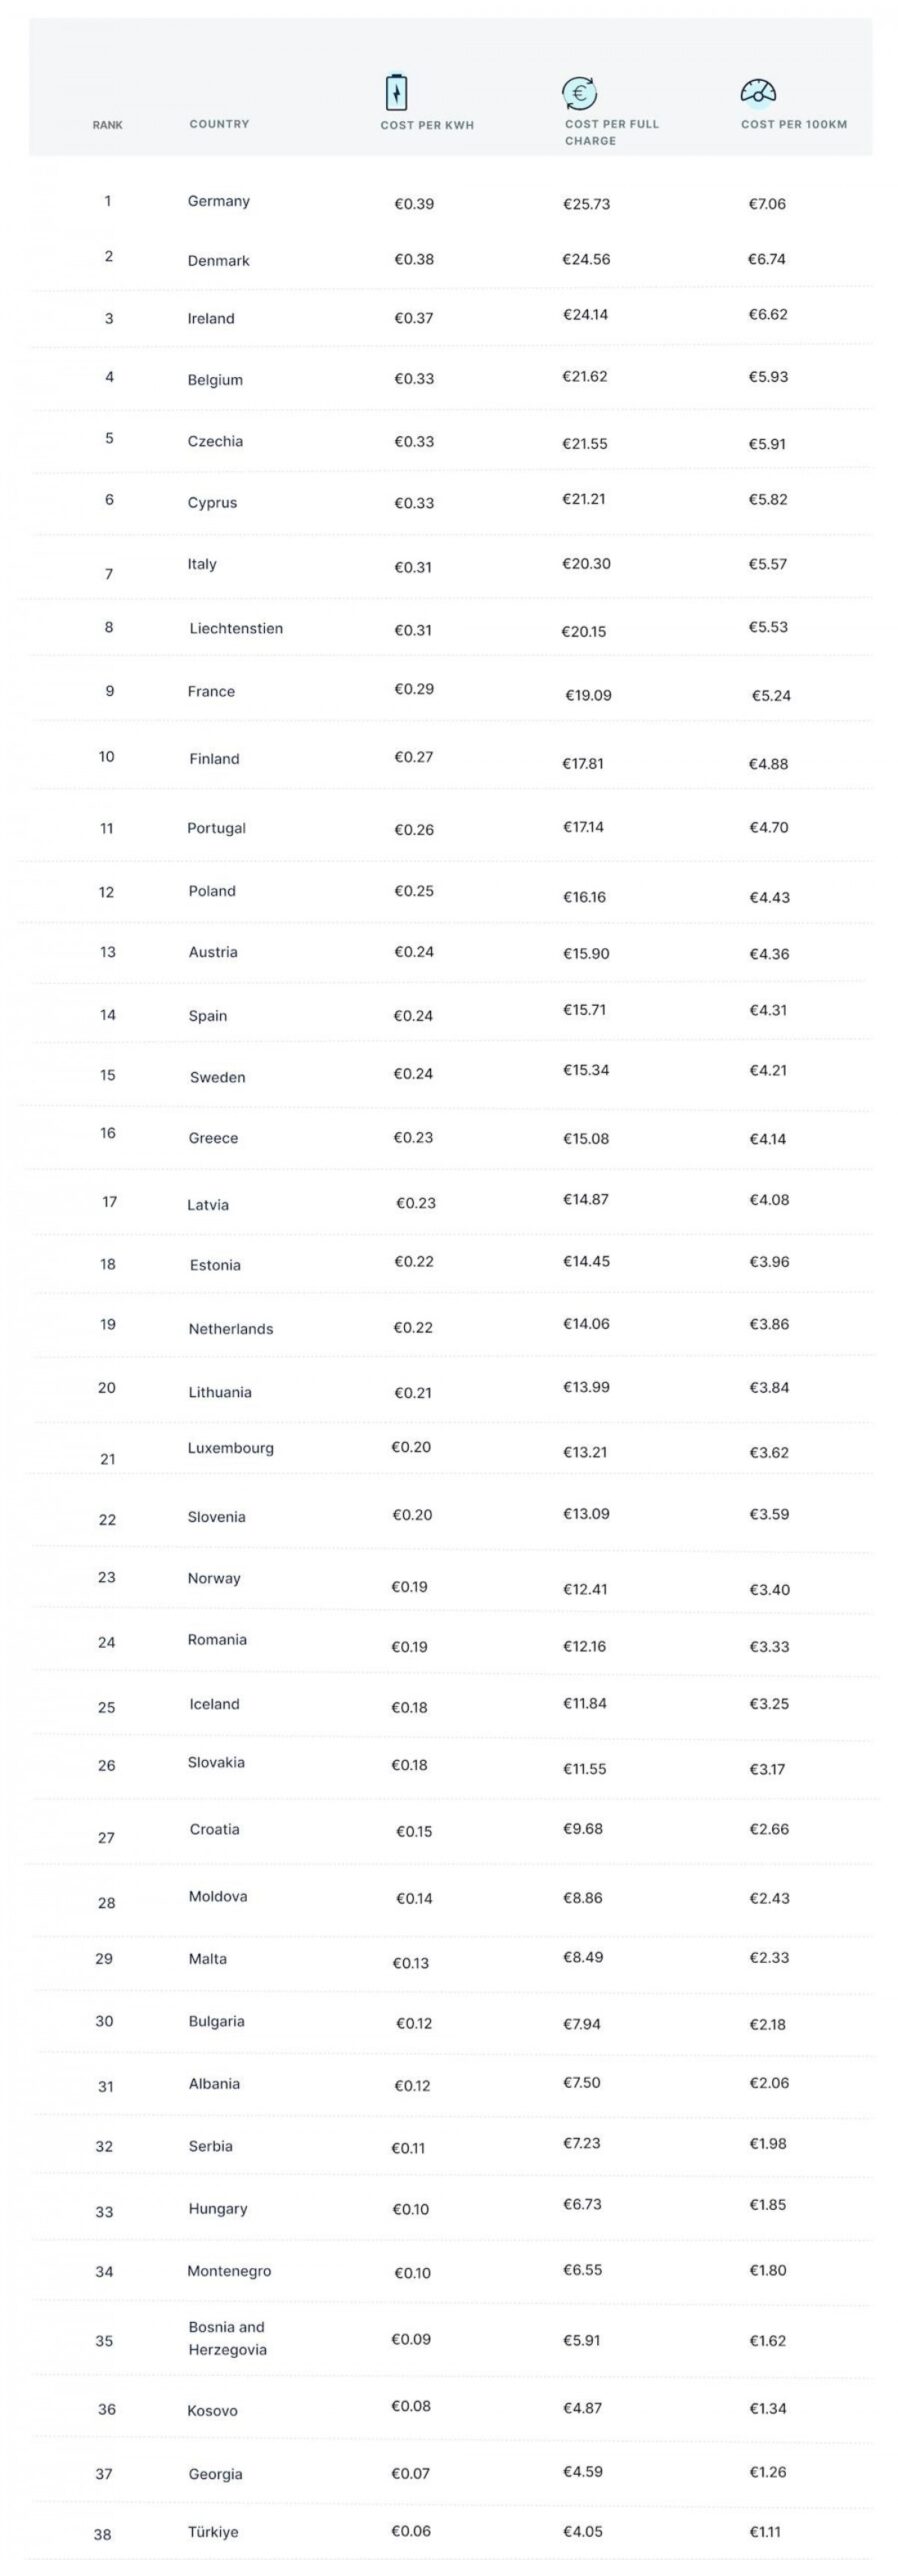Click rank number 25 beside Iceland

click(x=106, y=1707)
